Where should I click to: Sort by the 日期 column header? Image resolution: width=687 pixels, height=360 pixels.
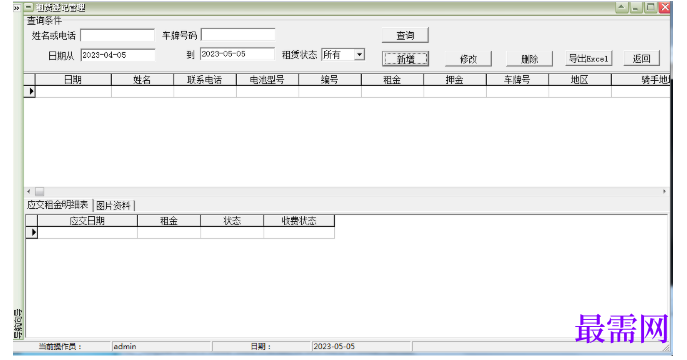tap(73, 80)
